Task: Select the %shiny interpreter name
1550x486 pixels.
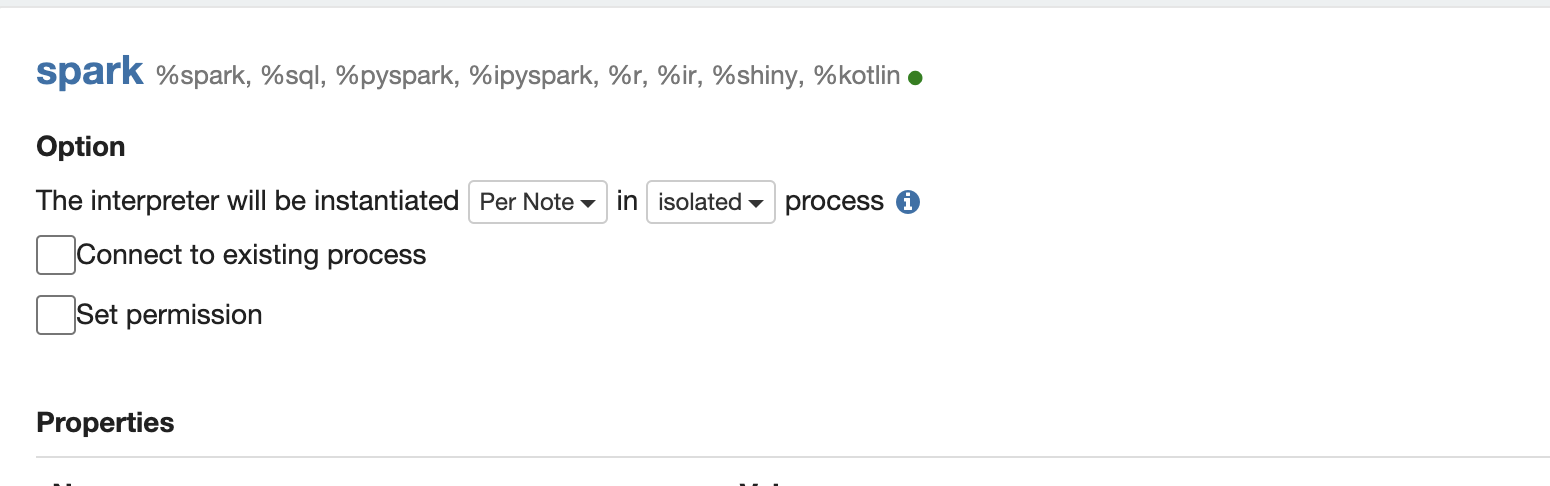Action: click(758, 76)
